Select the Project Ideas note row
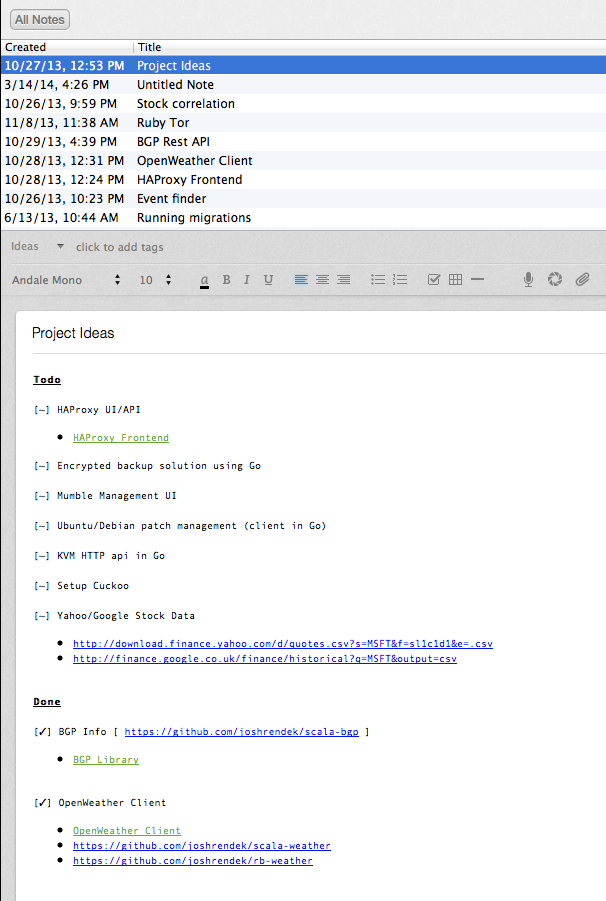Screen dimensions: 606x901 pyautogui.click(x=303, y=66)
